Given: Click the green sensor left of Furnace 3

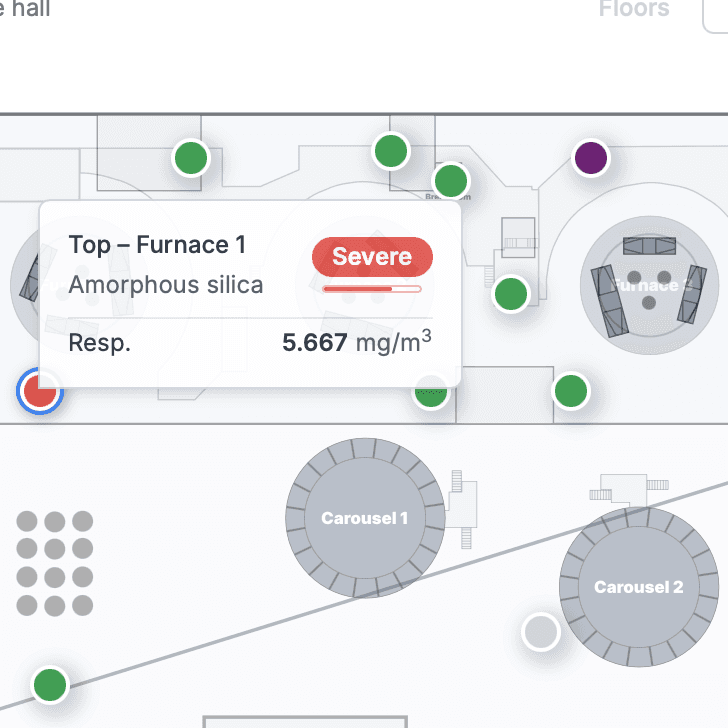Looking at the screenshot, I should click(511, 294).
